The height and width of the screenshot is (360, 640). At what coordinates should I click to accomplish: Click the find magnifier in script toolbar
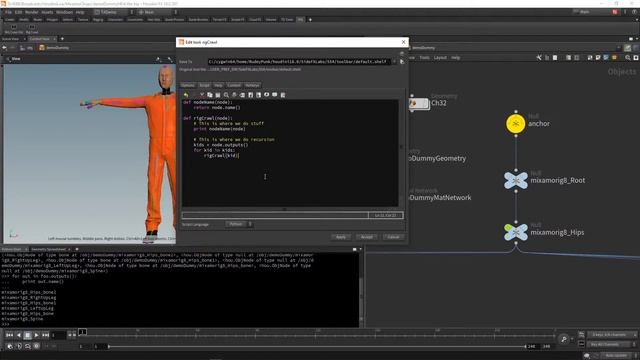226,95
